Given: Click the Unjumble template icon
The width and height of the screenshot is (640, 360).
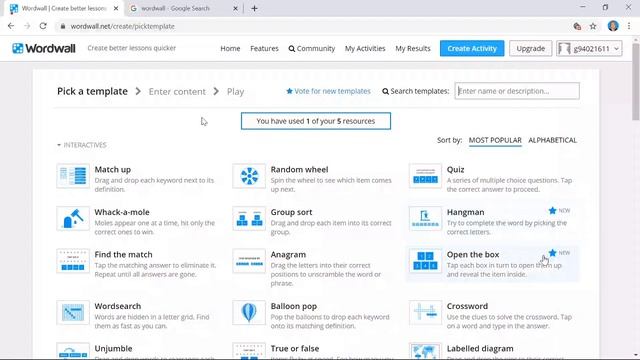Looking at the screenshot, I should pos(73,351).
